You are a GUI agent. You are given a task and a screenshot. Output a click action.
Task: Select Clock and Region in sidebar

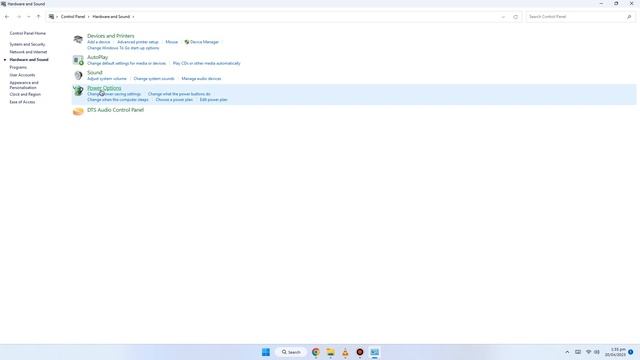click(x=25, y=94)
